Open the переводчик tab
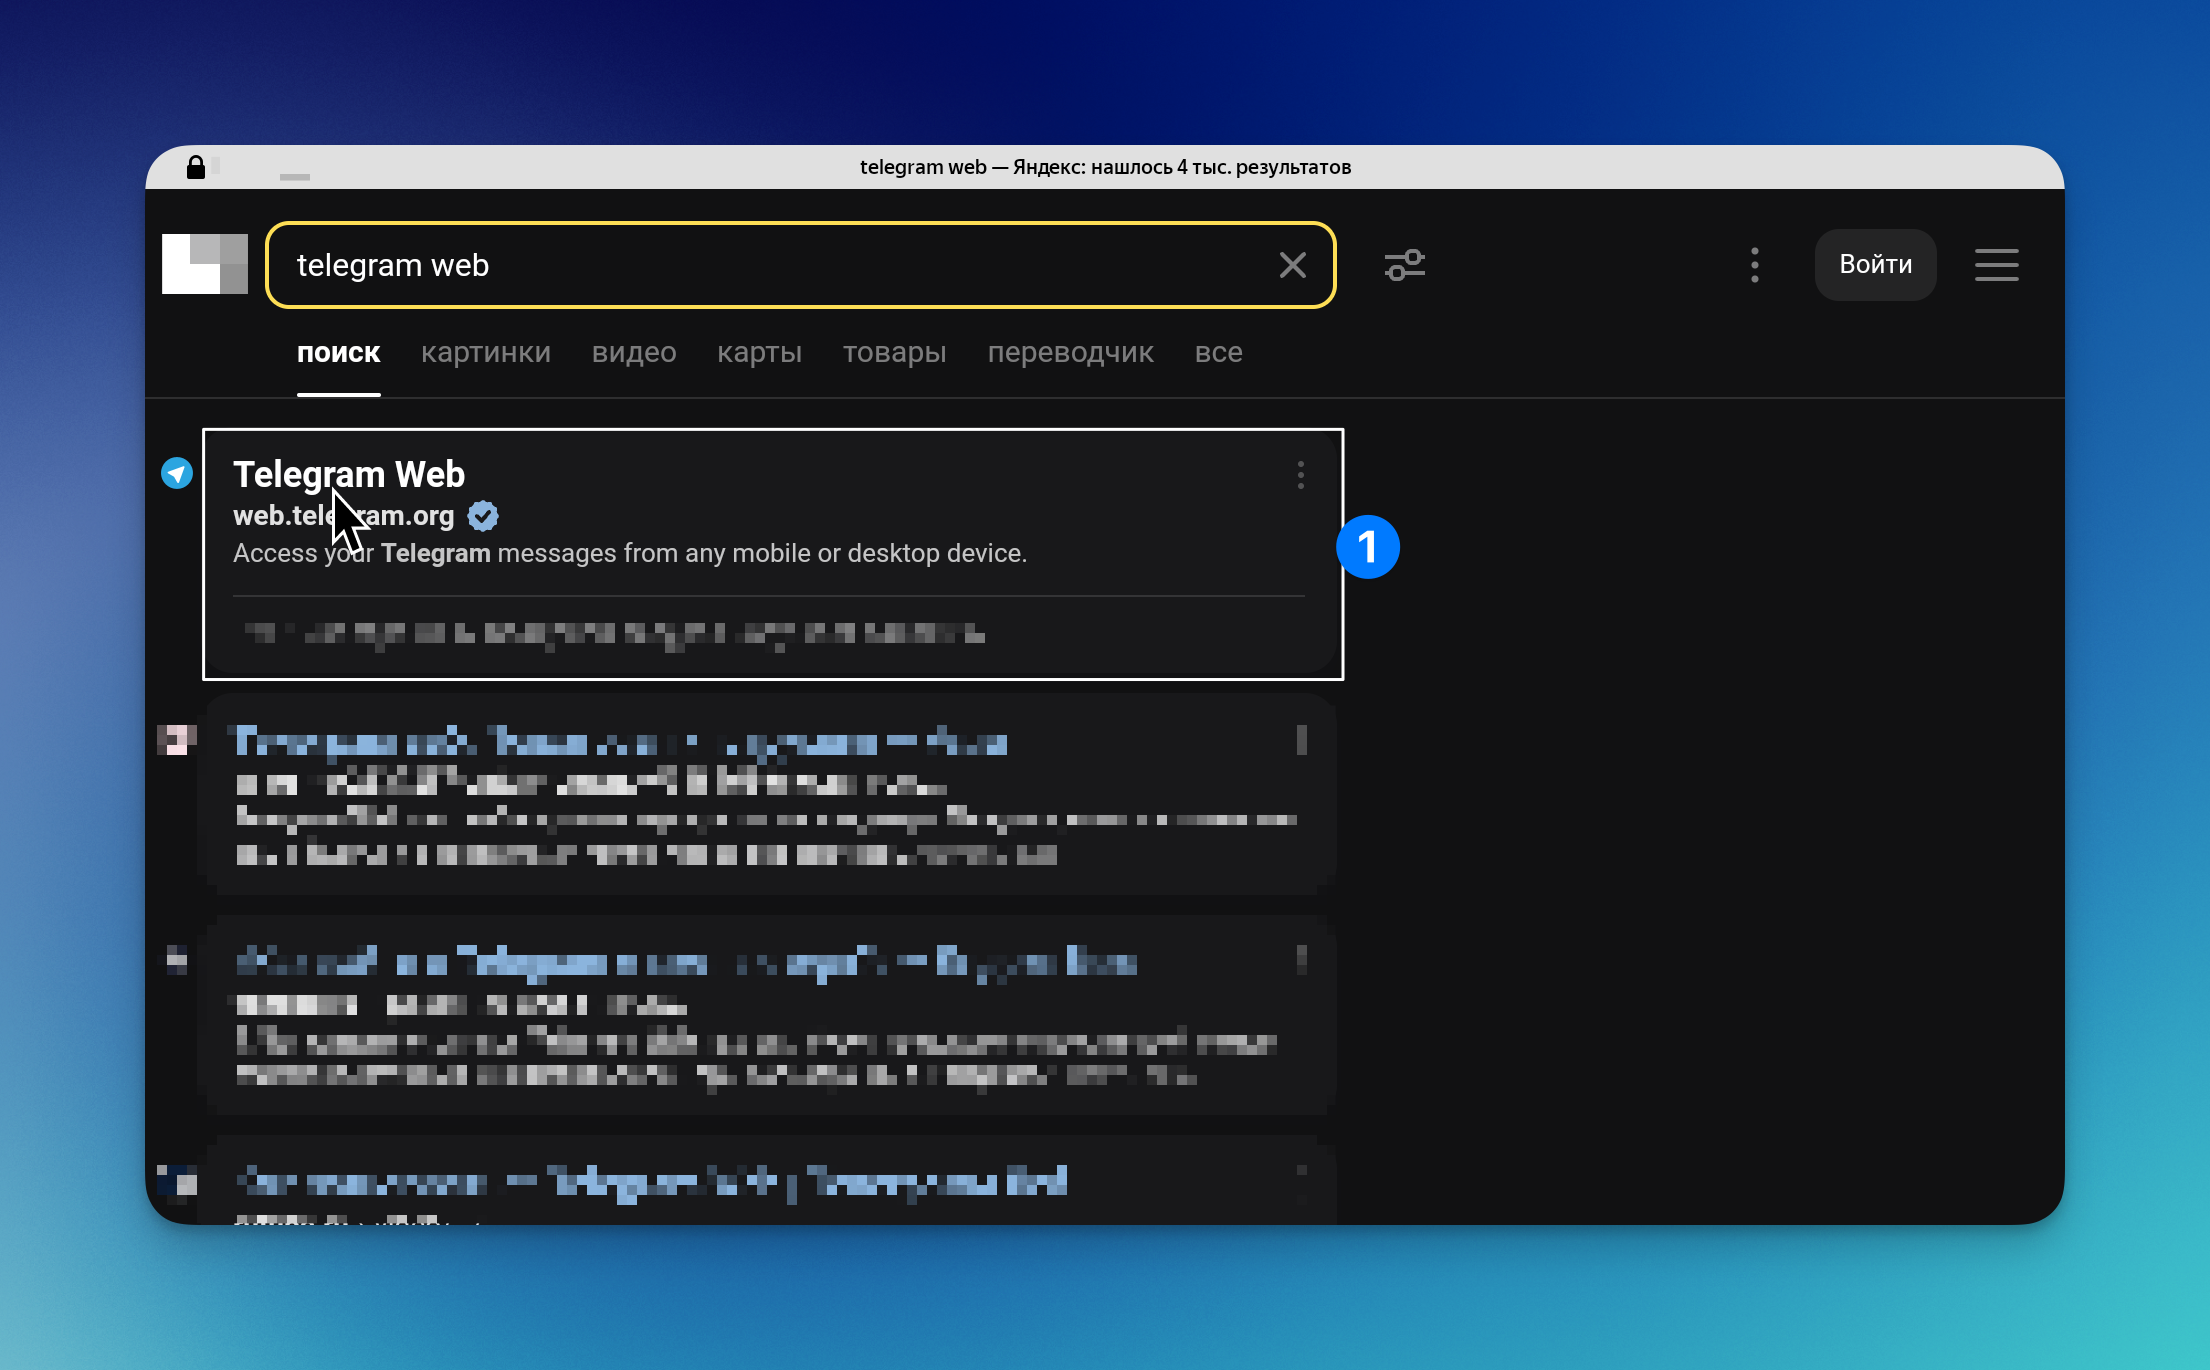 coord(1070,353)
